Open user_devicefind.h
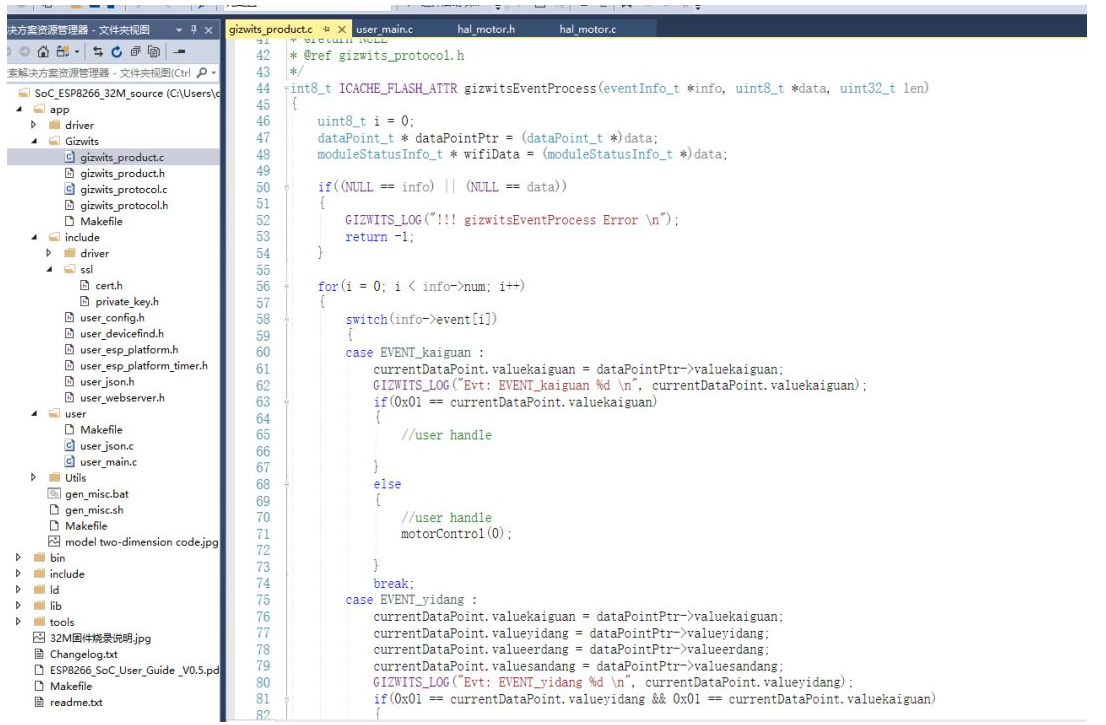 coord(121,334)
